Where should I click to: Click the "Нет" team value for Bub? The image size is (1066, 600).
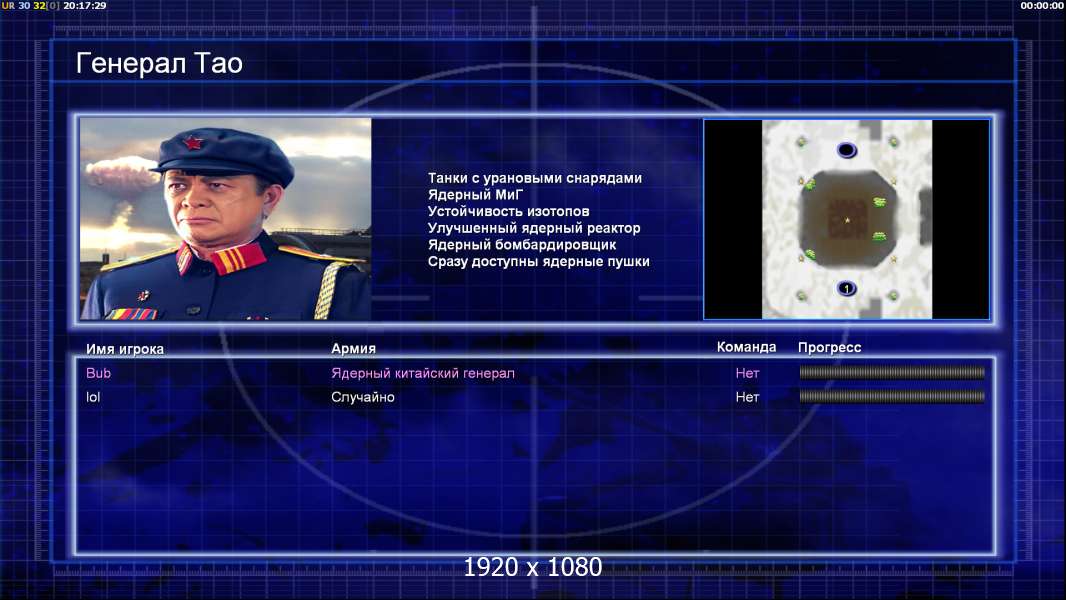point(747,373)
